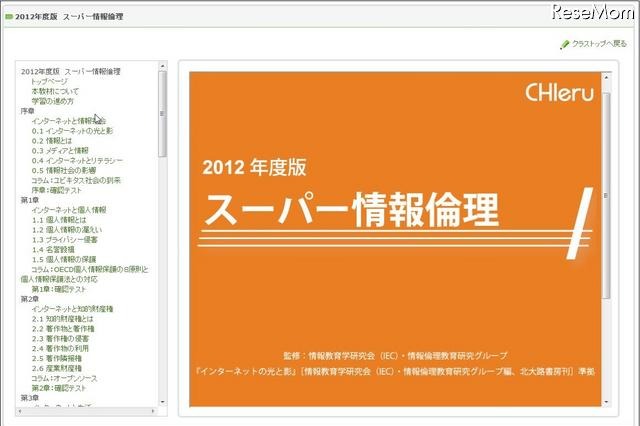
Task: Select 1.3 プライバシー侵害
Action: [64, 240]
